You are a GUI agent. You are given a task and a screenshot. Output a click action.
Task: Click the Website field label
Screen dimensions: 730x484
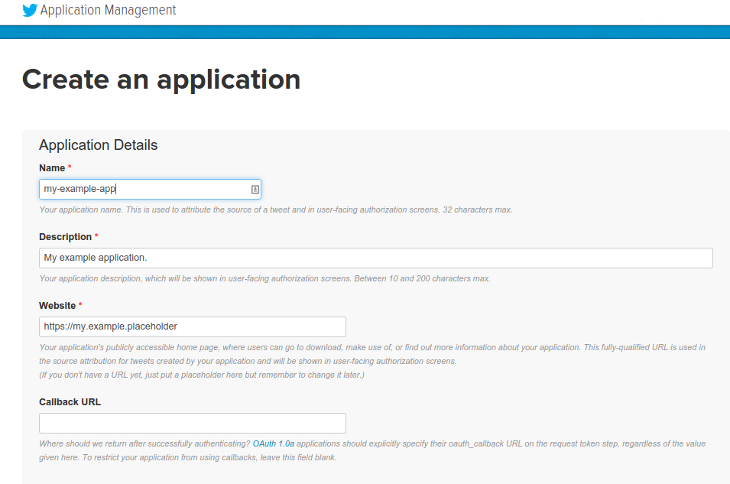point(57,306)
